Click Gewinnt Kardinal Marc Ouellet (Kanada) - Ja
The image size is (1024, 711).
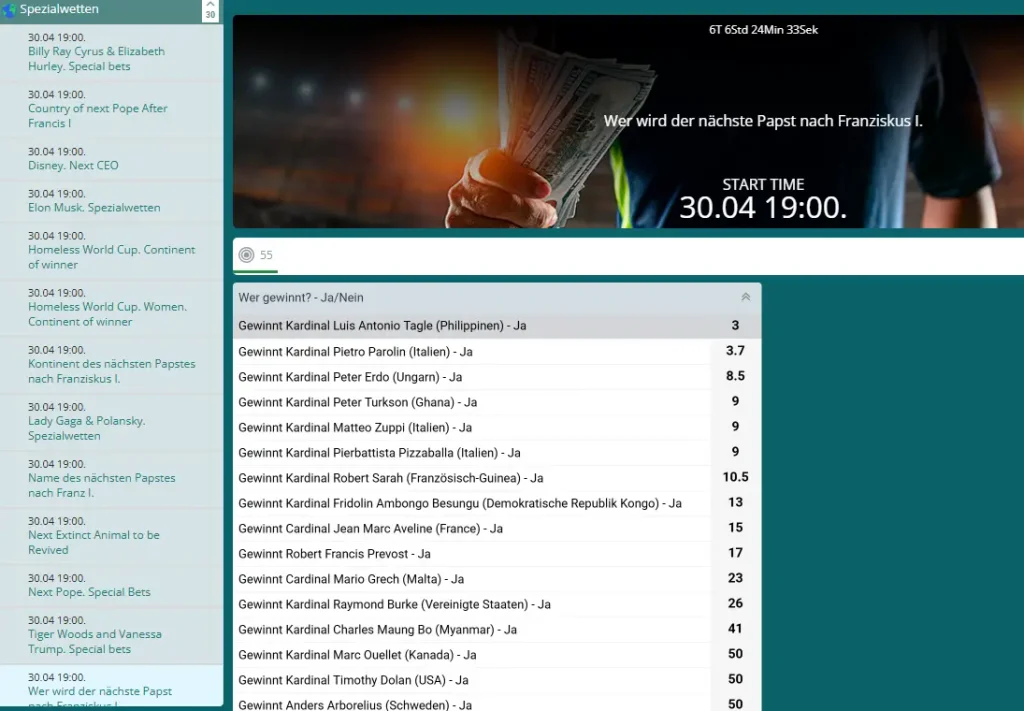357,655
